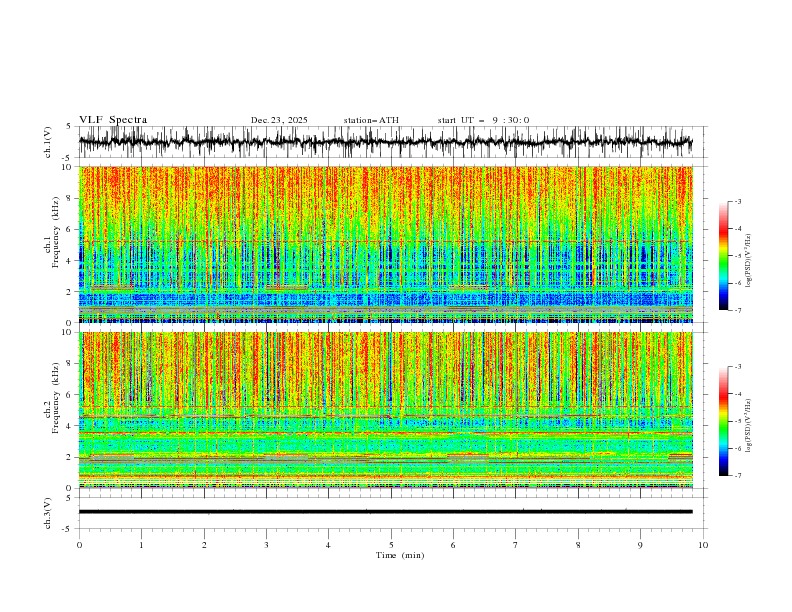Click the "-7" tick on ch.1 colorbar
This screenshot has width=792, height=612.
coord(738,310)
